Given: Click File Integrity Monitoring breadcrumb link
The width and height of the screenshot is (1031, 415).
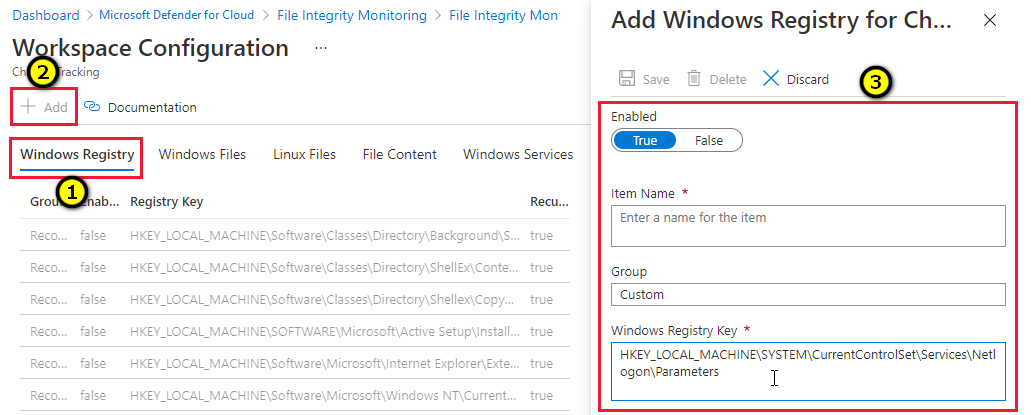Looking at the screenshot, I should [351, 16].
